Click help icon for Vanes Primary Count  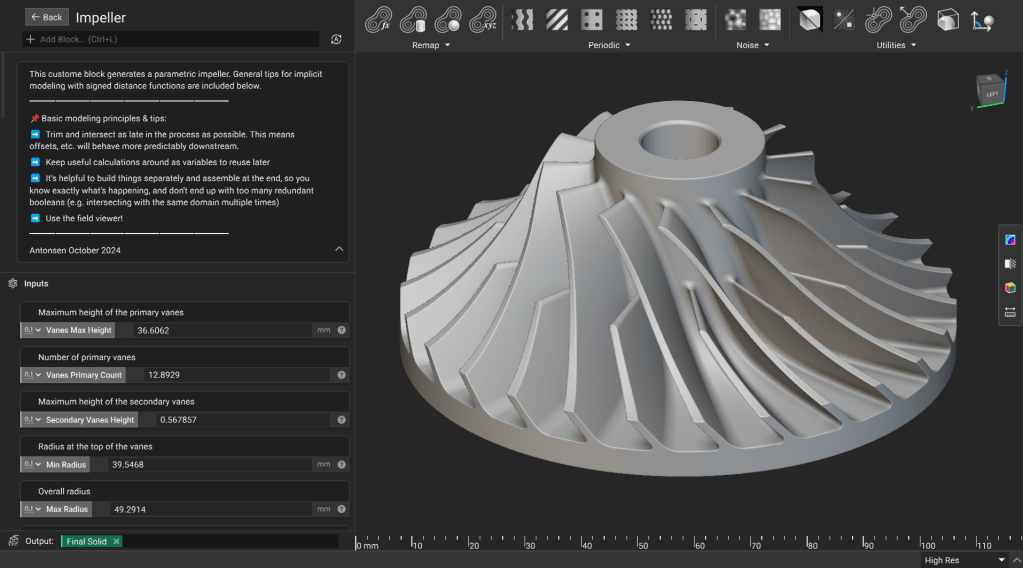pyautogui.click(x=341, y=375)
